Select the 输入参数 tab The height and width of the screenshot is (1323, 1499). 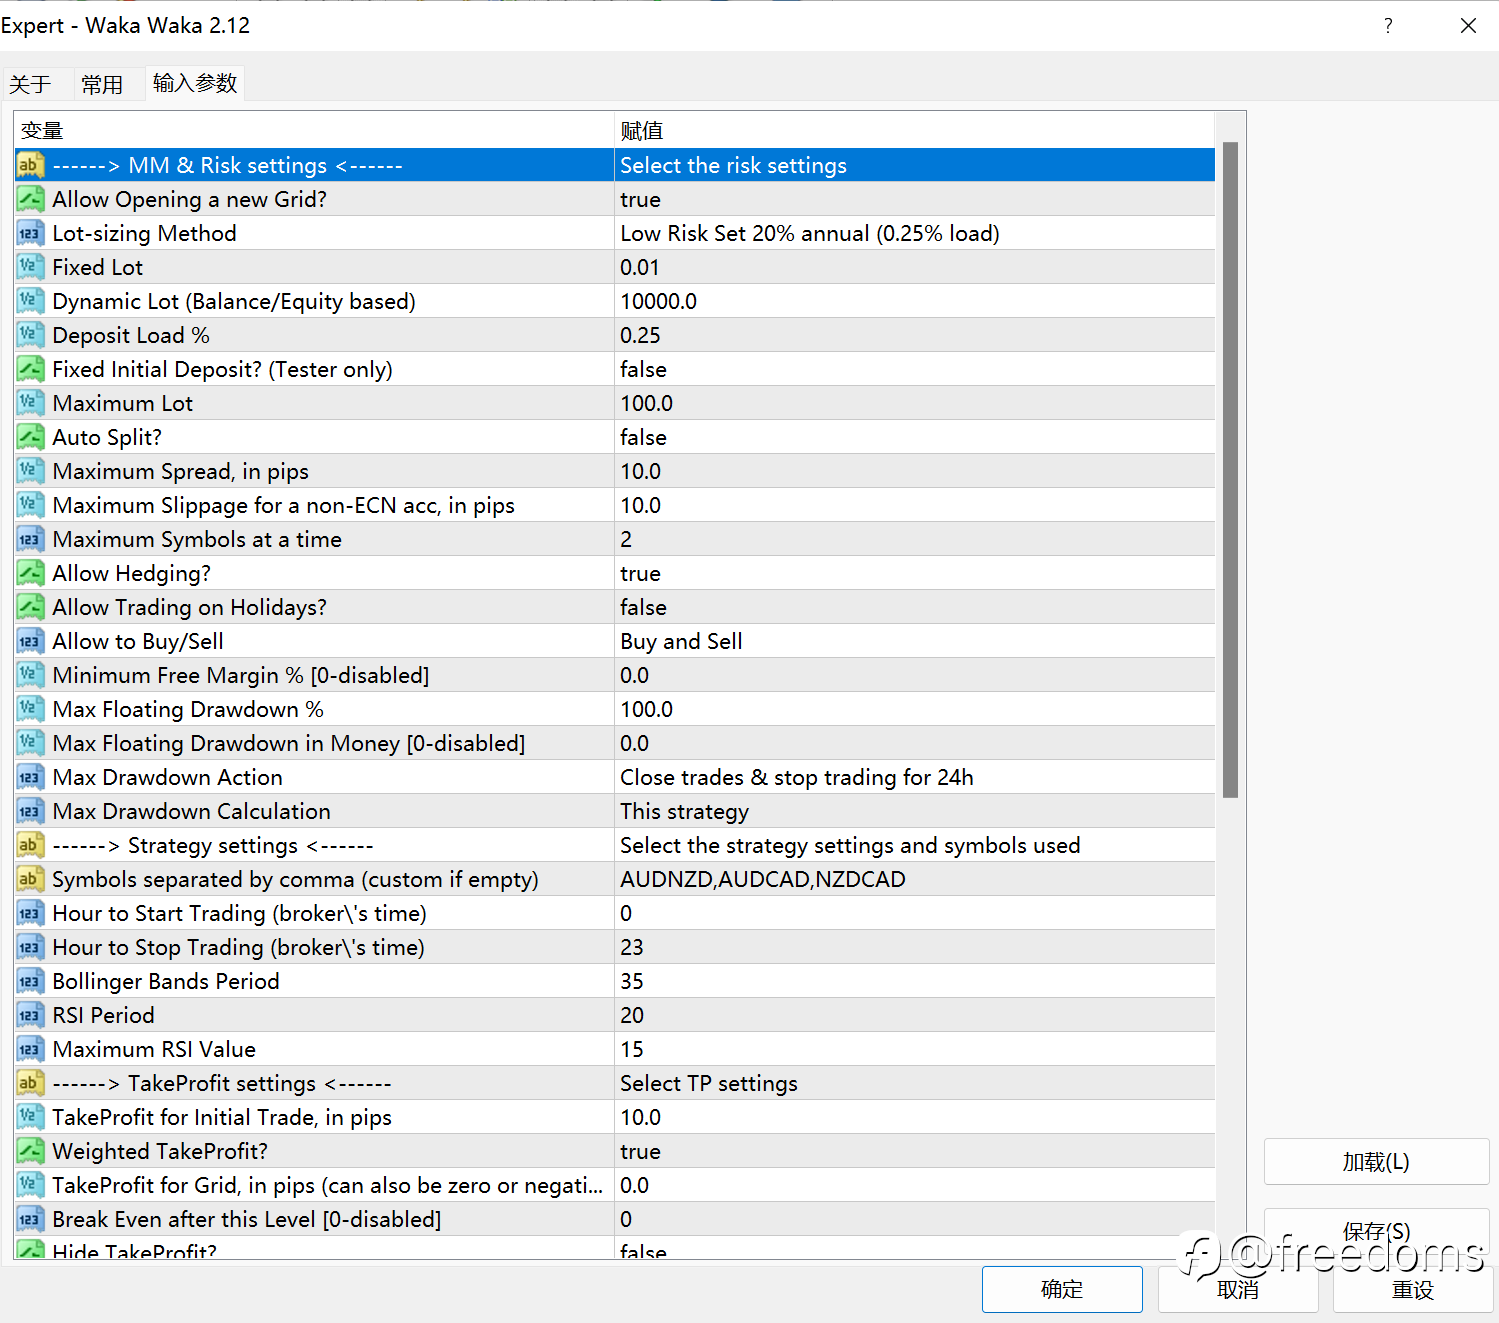point(195,83)
